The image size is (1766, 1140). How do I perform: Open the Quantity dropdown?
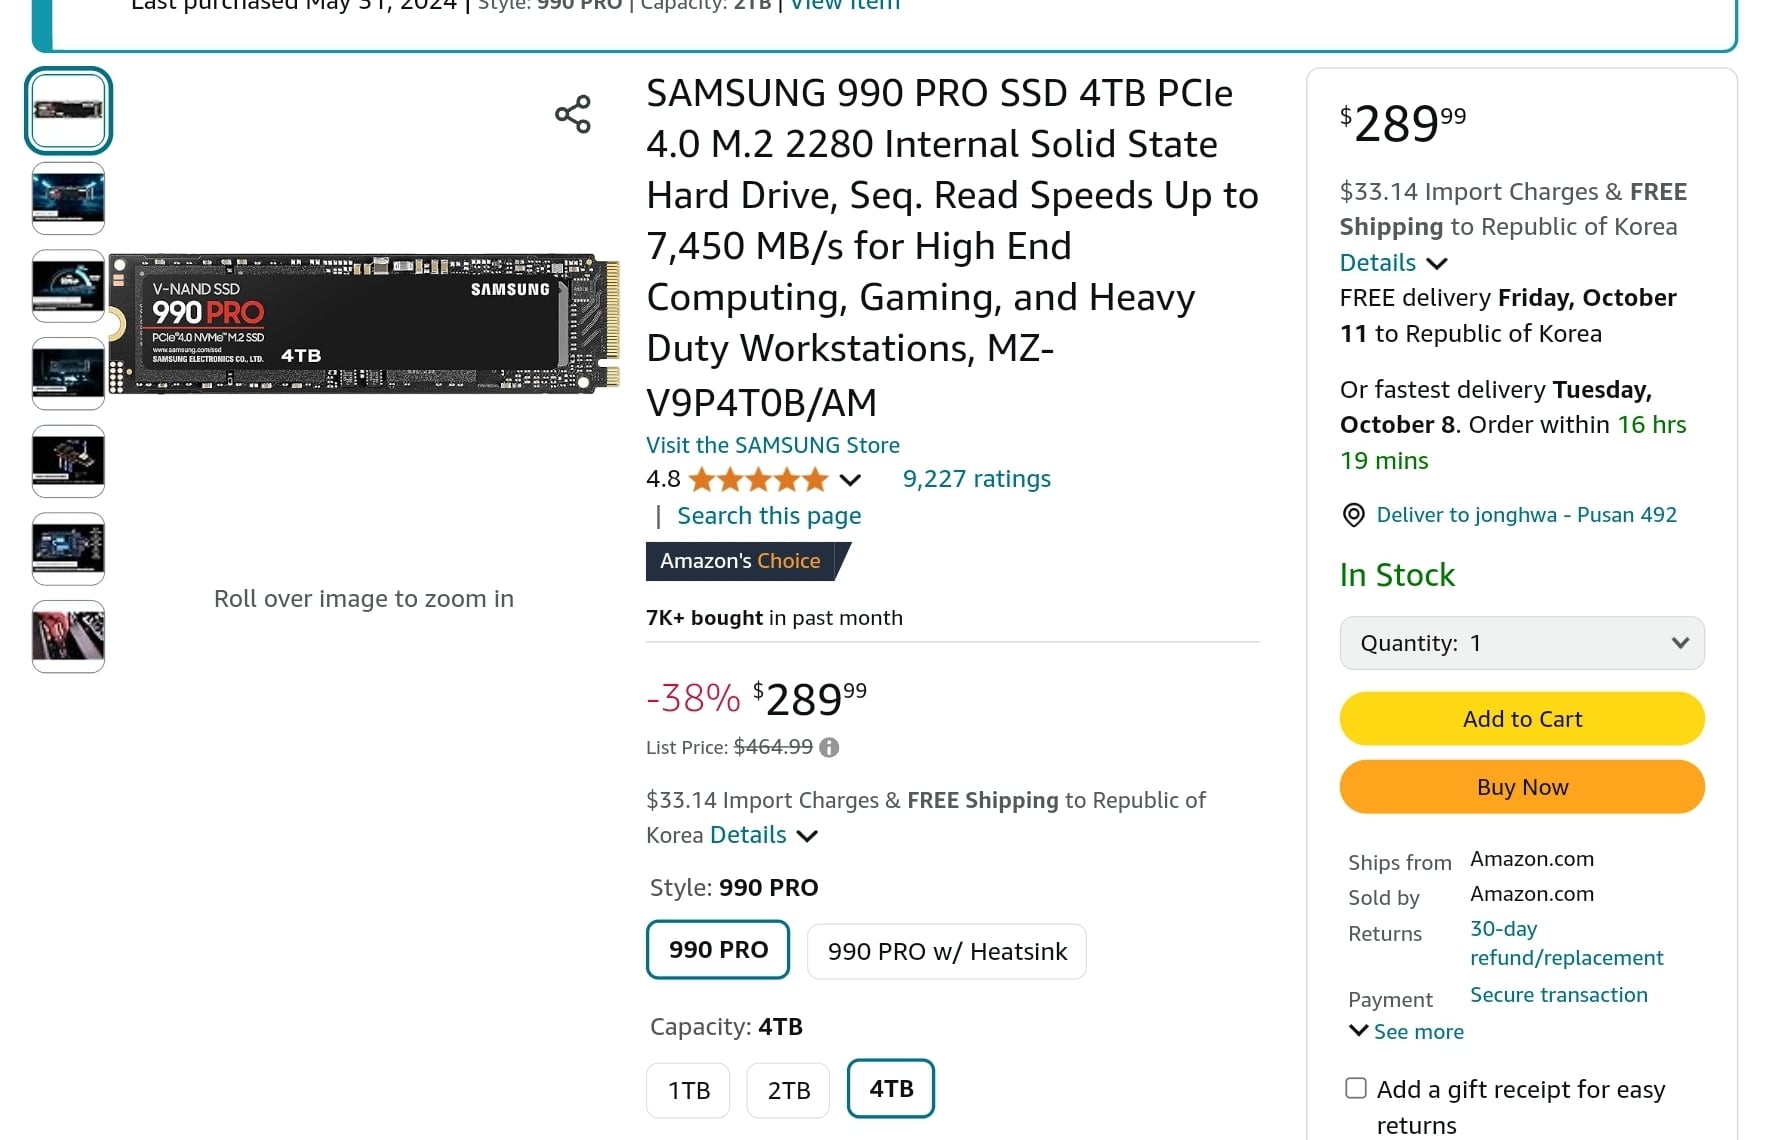1522,643
